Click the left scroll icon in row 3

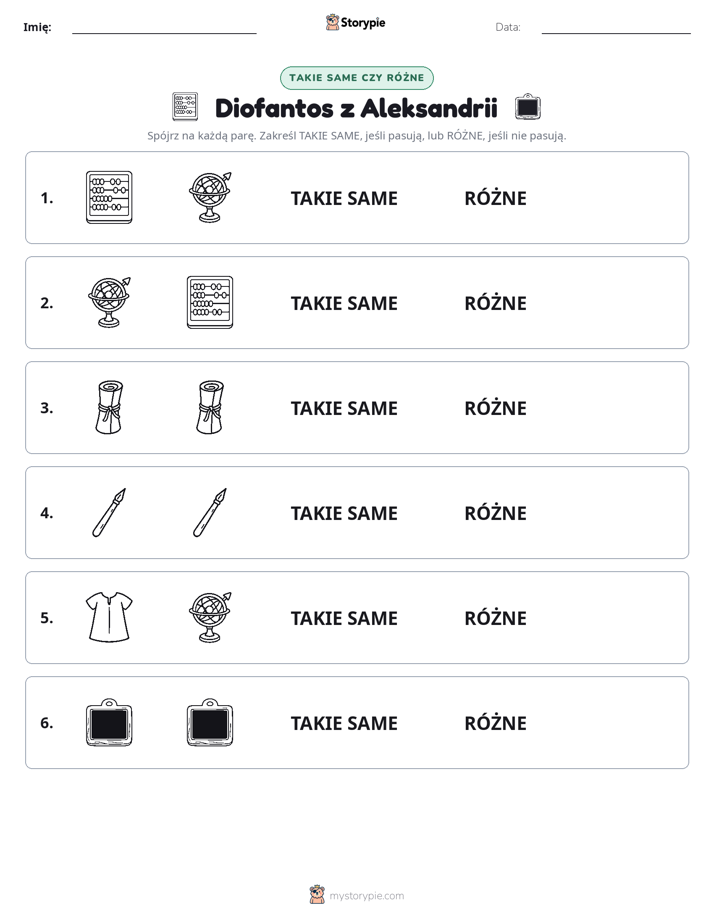[109, 407]
